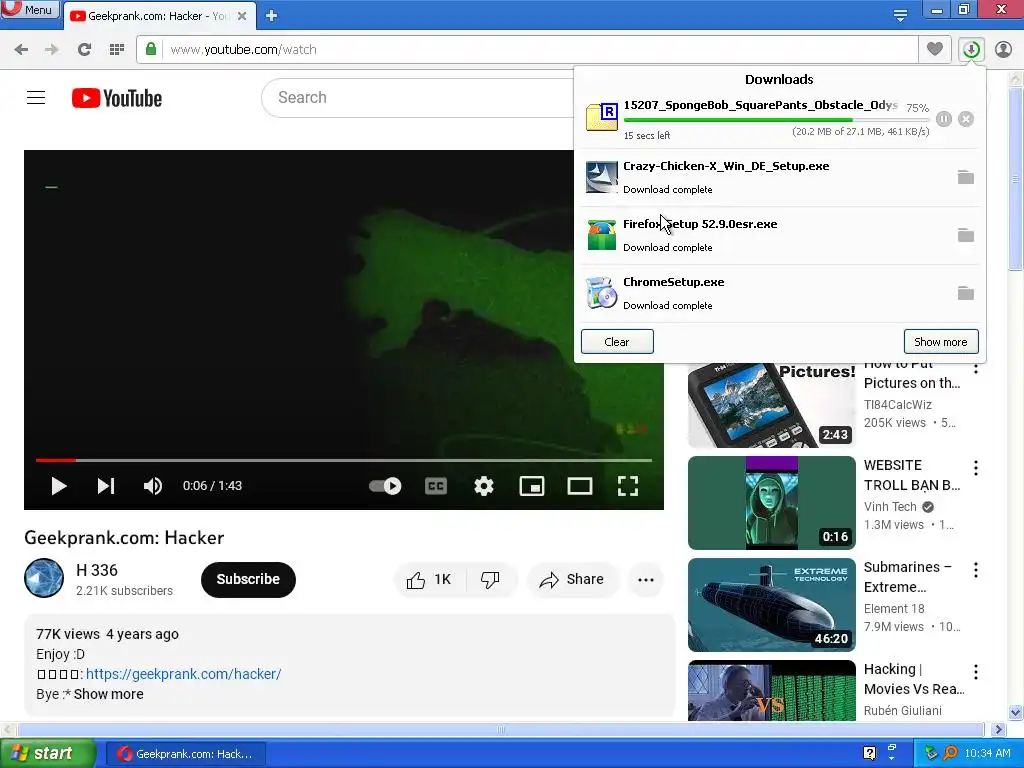Seek on the video progress bar

coord(344,460)
